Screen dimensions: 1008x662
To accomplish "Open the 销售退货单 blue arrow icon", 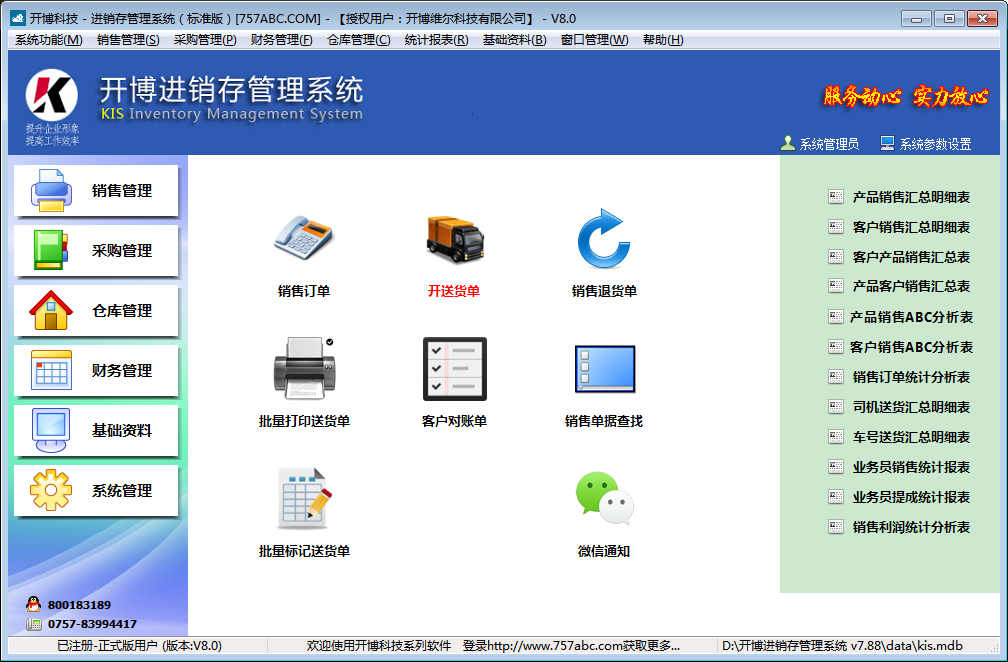I will tap(604, 238).
